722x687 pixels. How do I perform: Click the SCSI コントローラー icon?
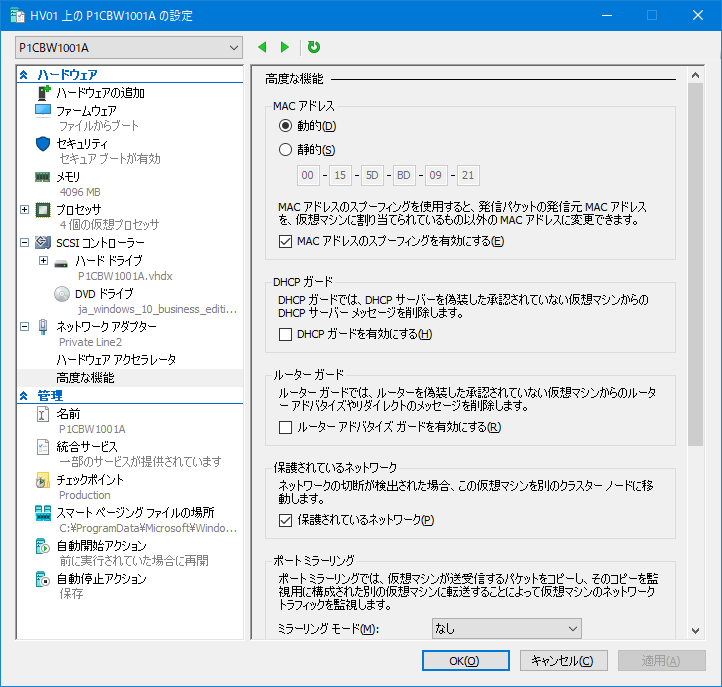(x=43, y=242)
